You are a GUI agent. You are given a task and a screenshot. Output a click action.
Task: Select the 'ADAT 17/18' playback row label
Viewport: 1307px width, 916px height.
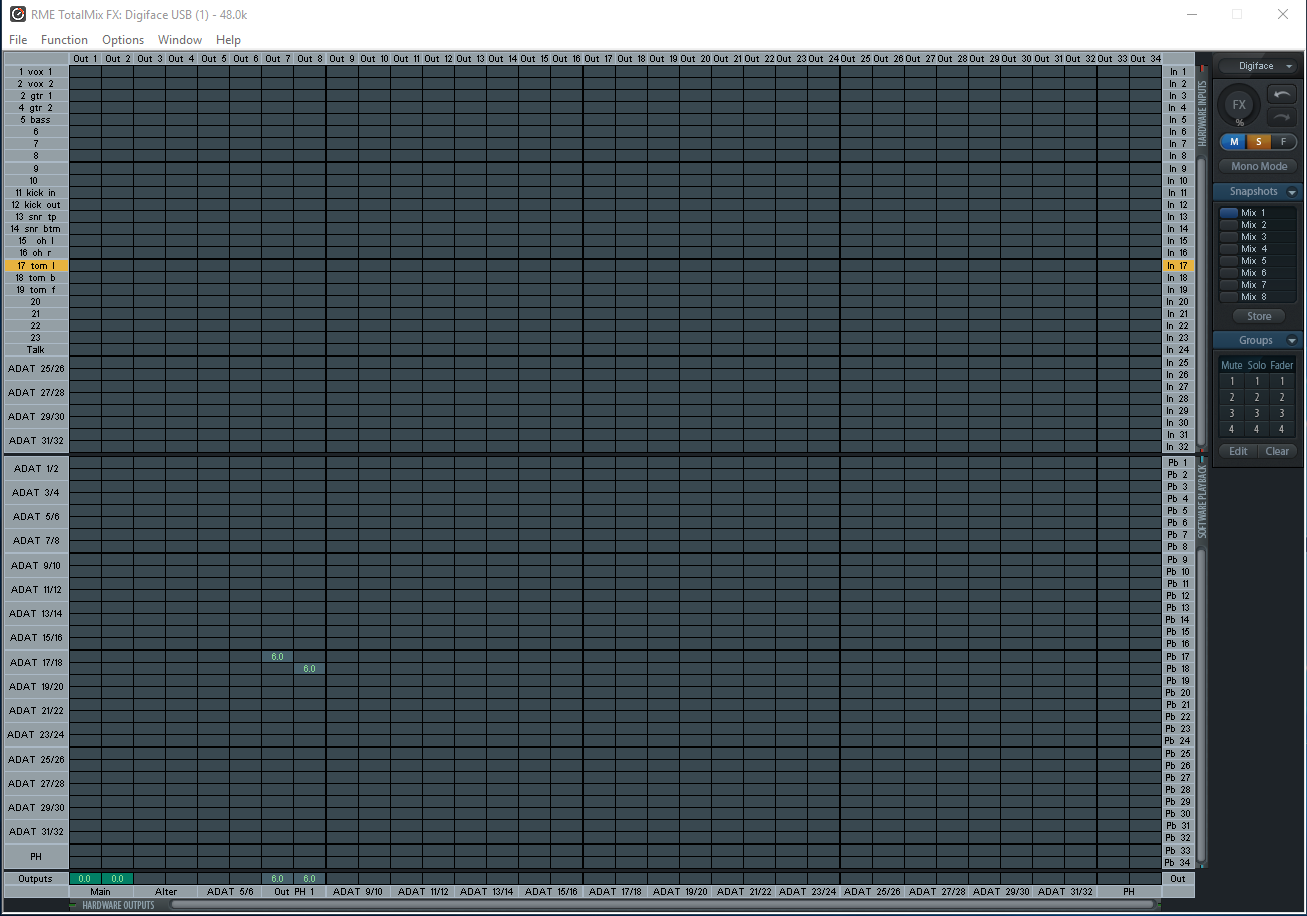[36, 662]
